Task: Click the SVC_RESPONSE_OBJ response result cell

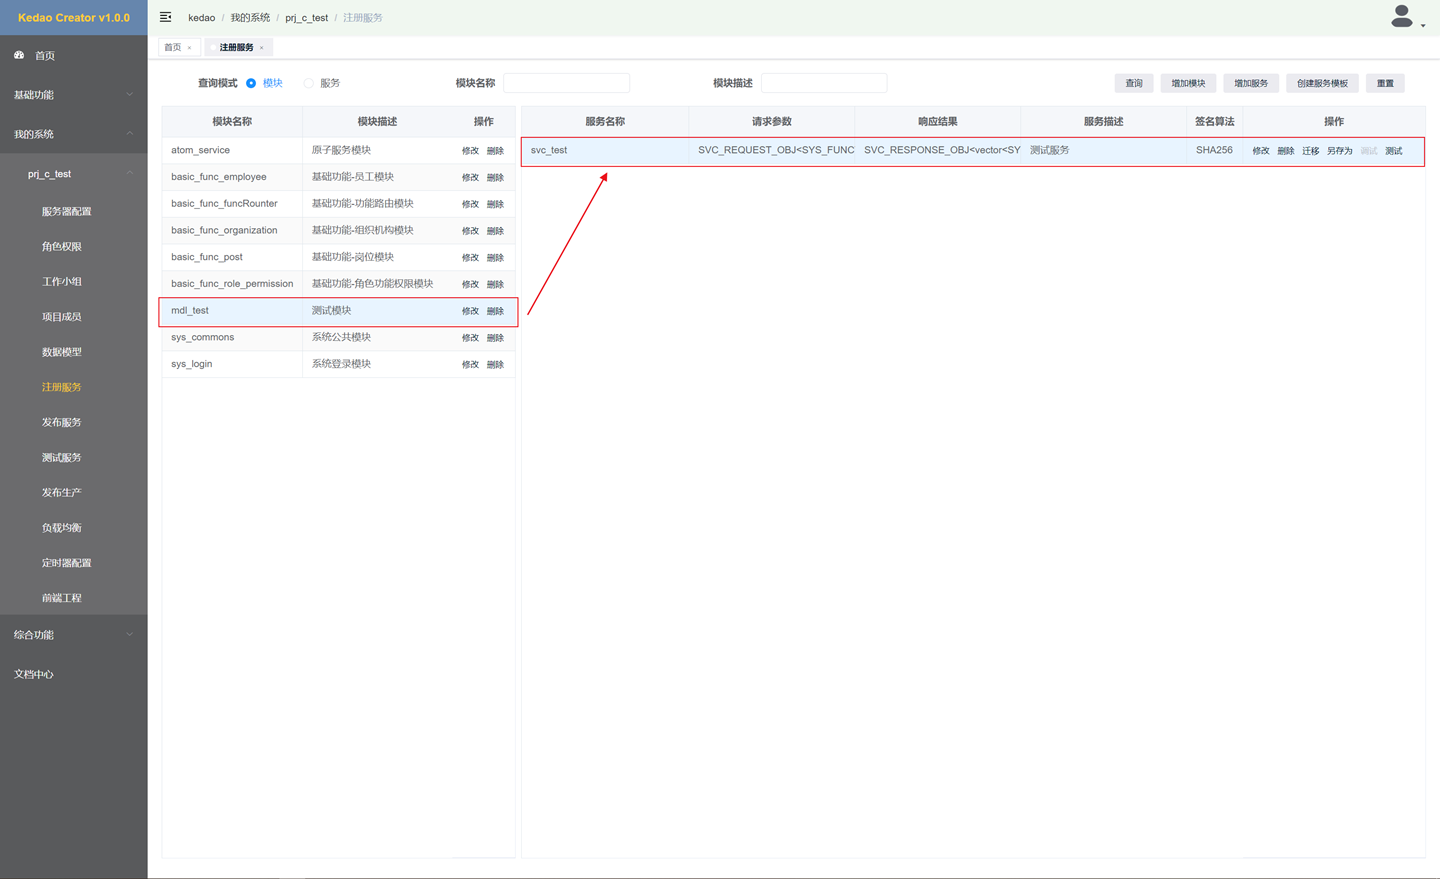Action: tap(938, 150)
